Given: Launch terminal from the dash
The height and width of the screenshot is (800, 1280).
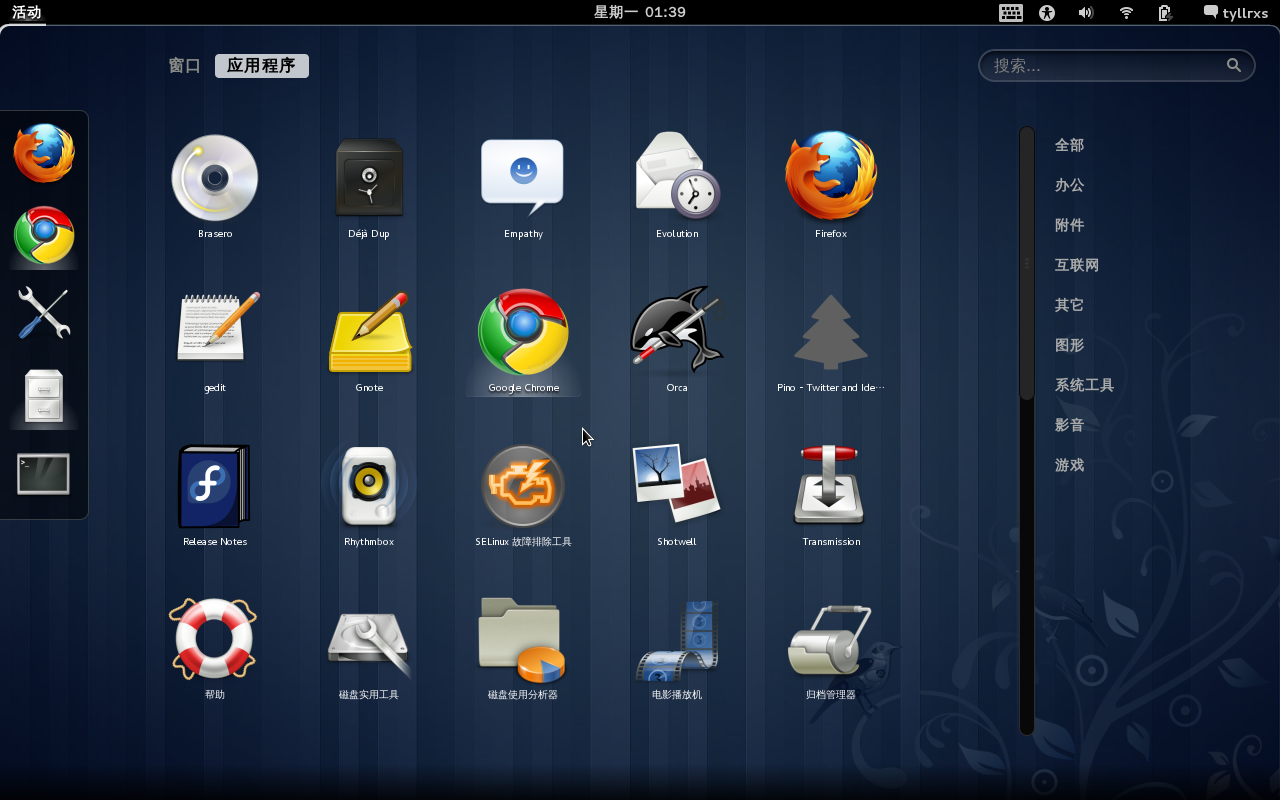Looking at the screenshot, I should point(44,474).
